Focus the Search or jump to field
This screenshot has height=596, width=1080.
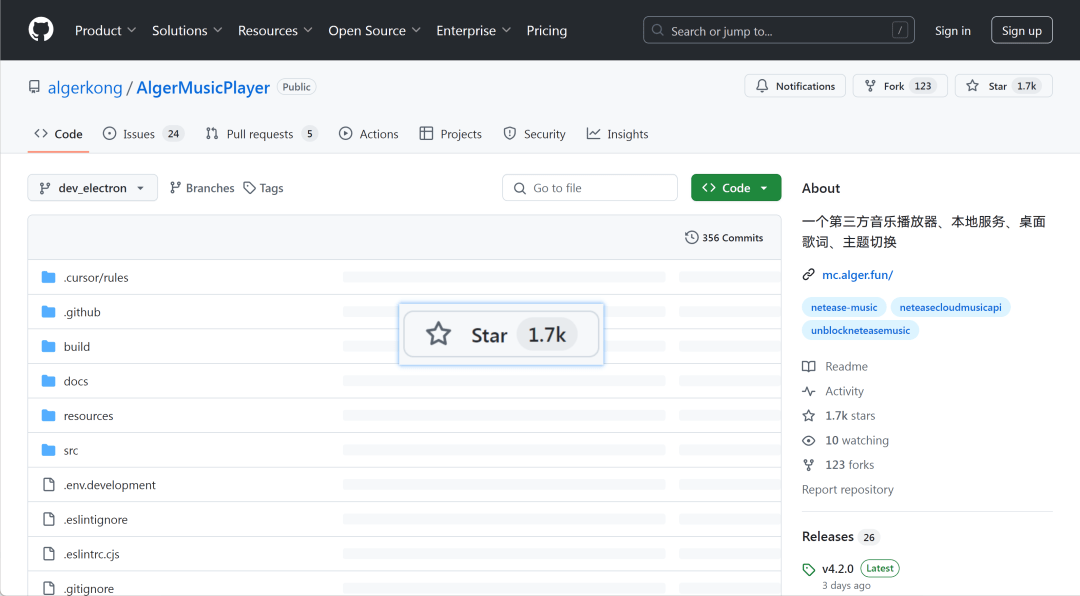click(x=778, y=30)
